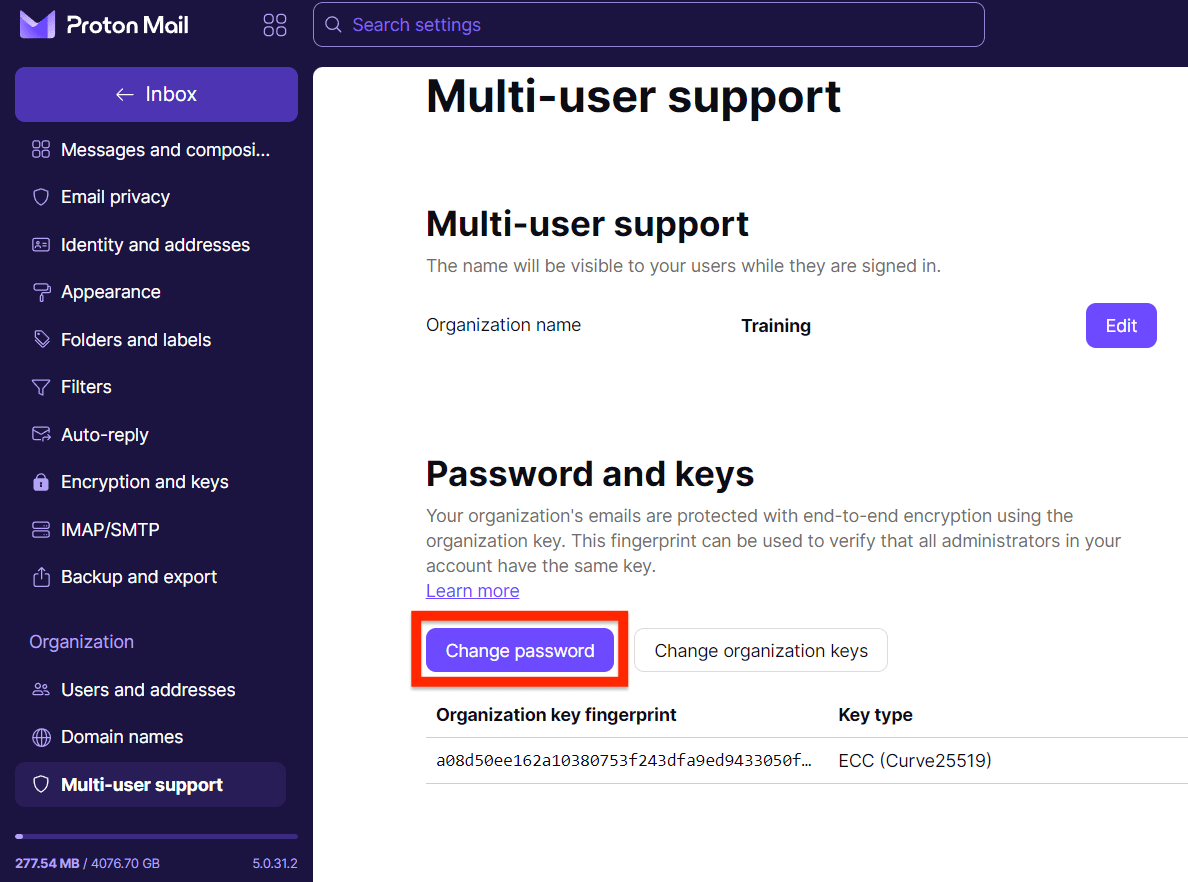This screenshot has height=882, width=1188.
Task: Select the Auto-reply envelope icon
Action: point(40,434)
